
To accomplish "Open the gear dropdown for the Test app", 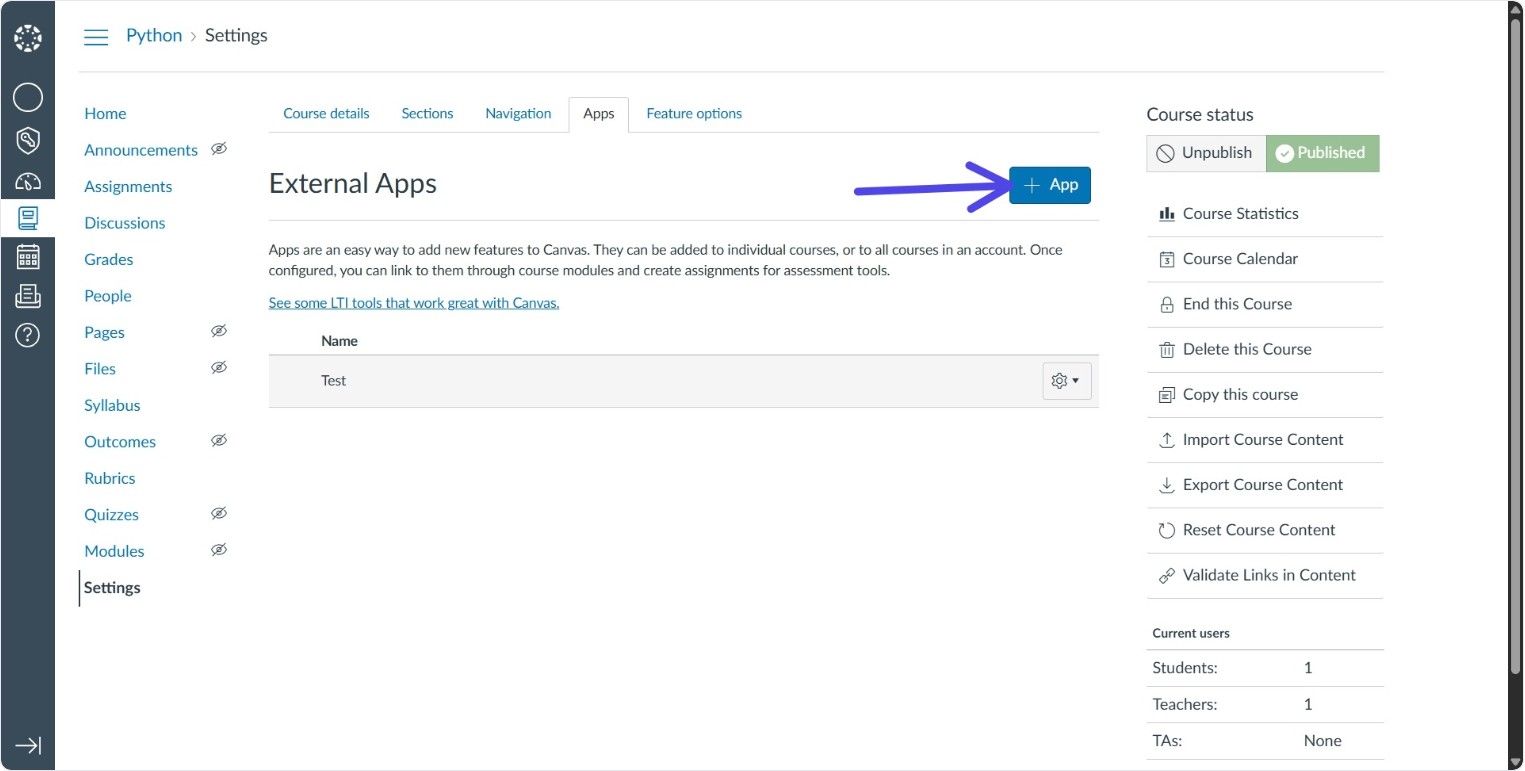I will (1066, 381).
